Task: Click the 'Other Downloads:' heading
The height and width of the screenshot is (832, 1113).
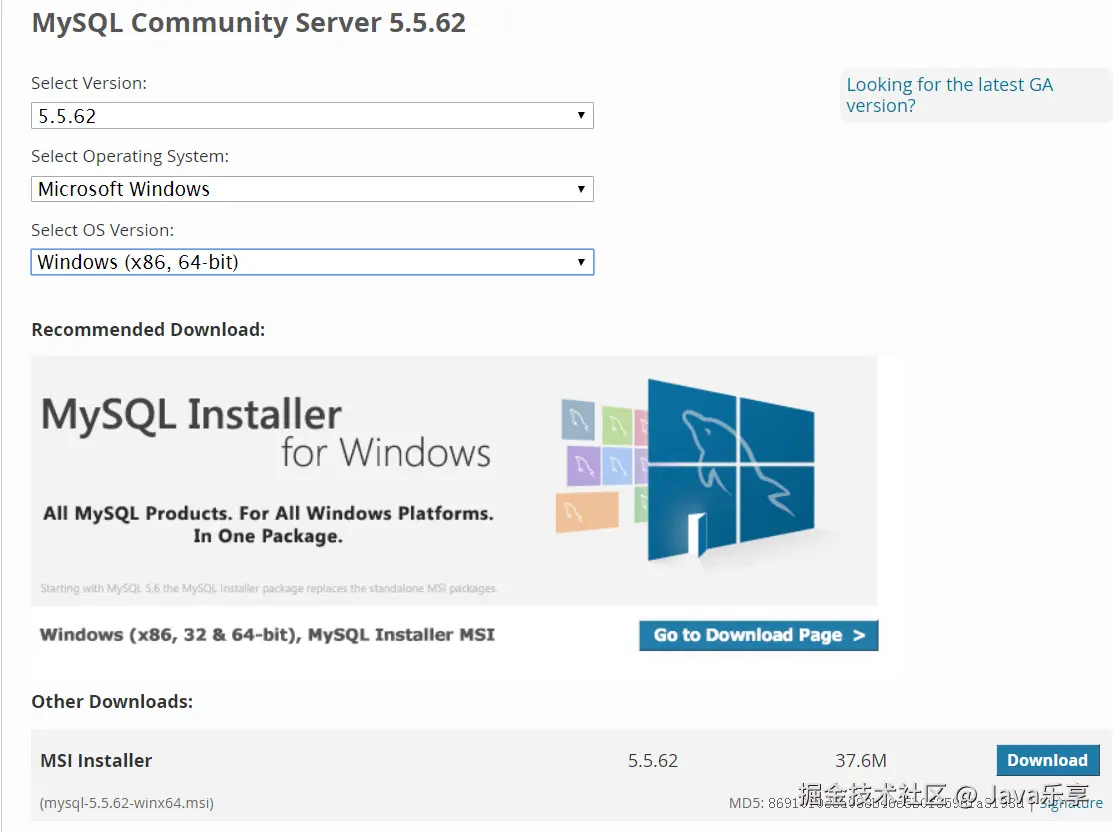Action: click(x=112, y=701)
